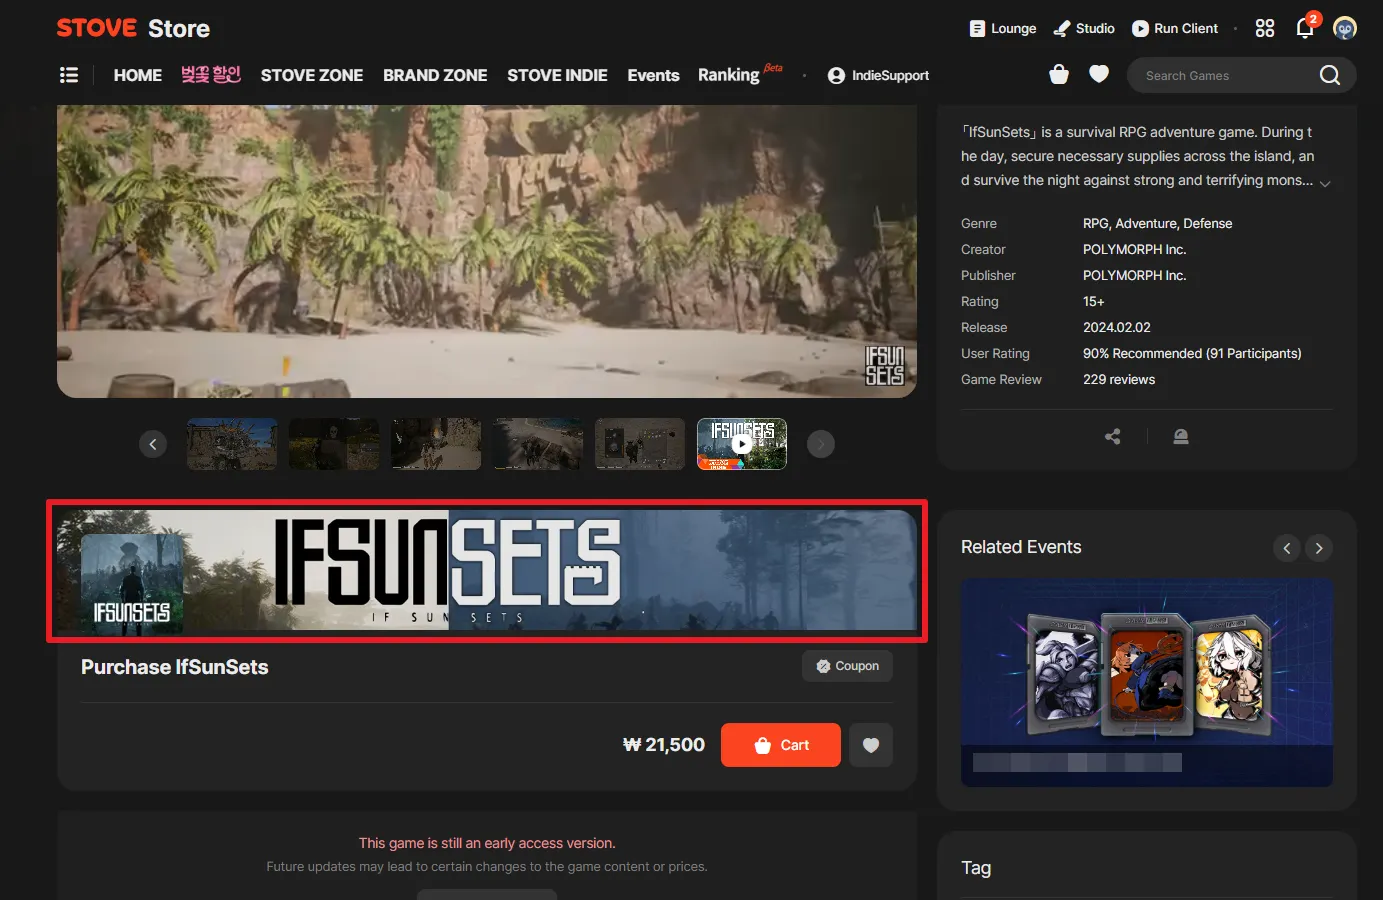Go to the HOME tab
The width and height of the screenshot is (1383, 900).
pos(138,75)
